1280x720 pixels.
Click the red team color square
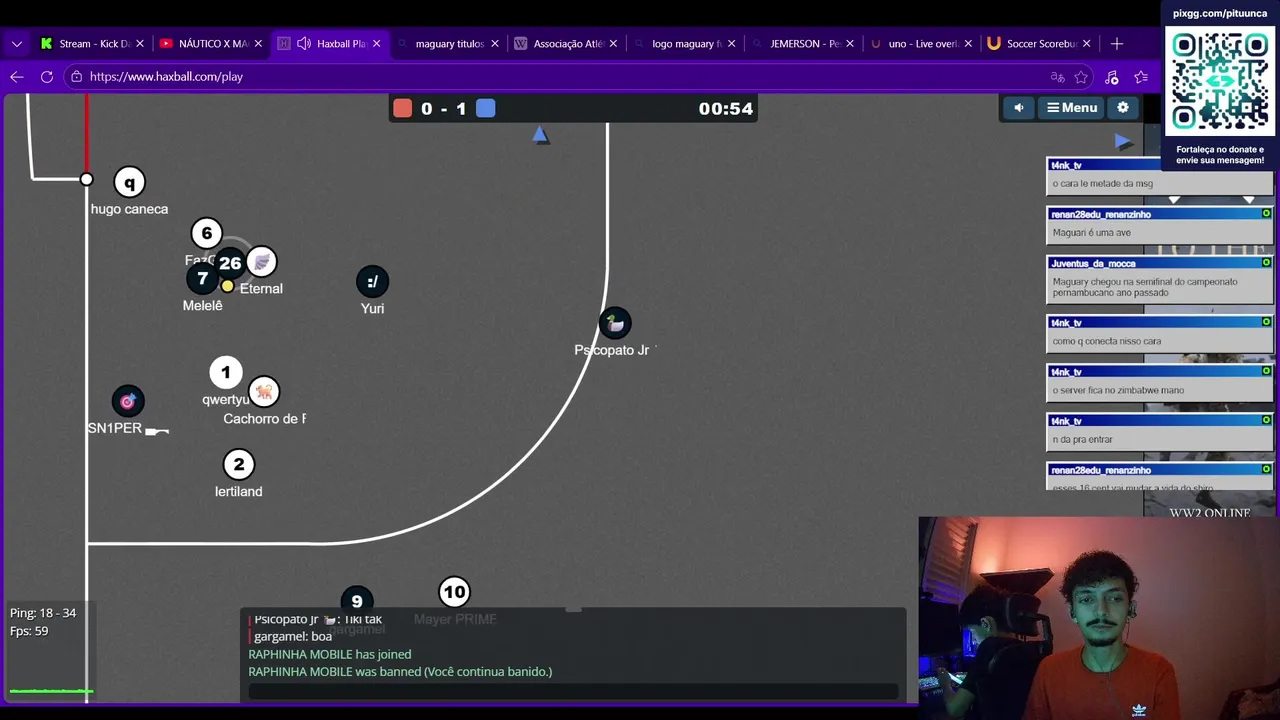point(402,108)
